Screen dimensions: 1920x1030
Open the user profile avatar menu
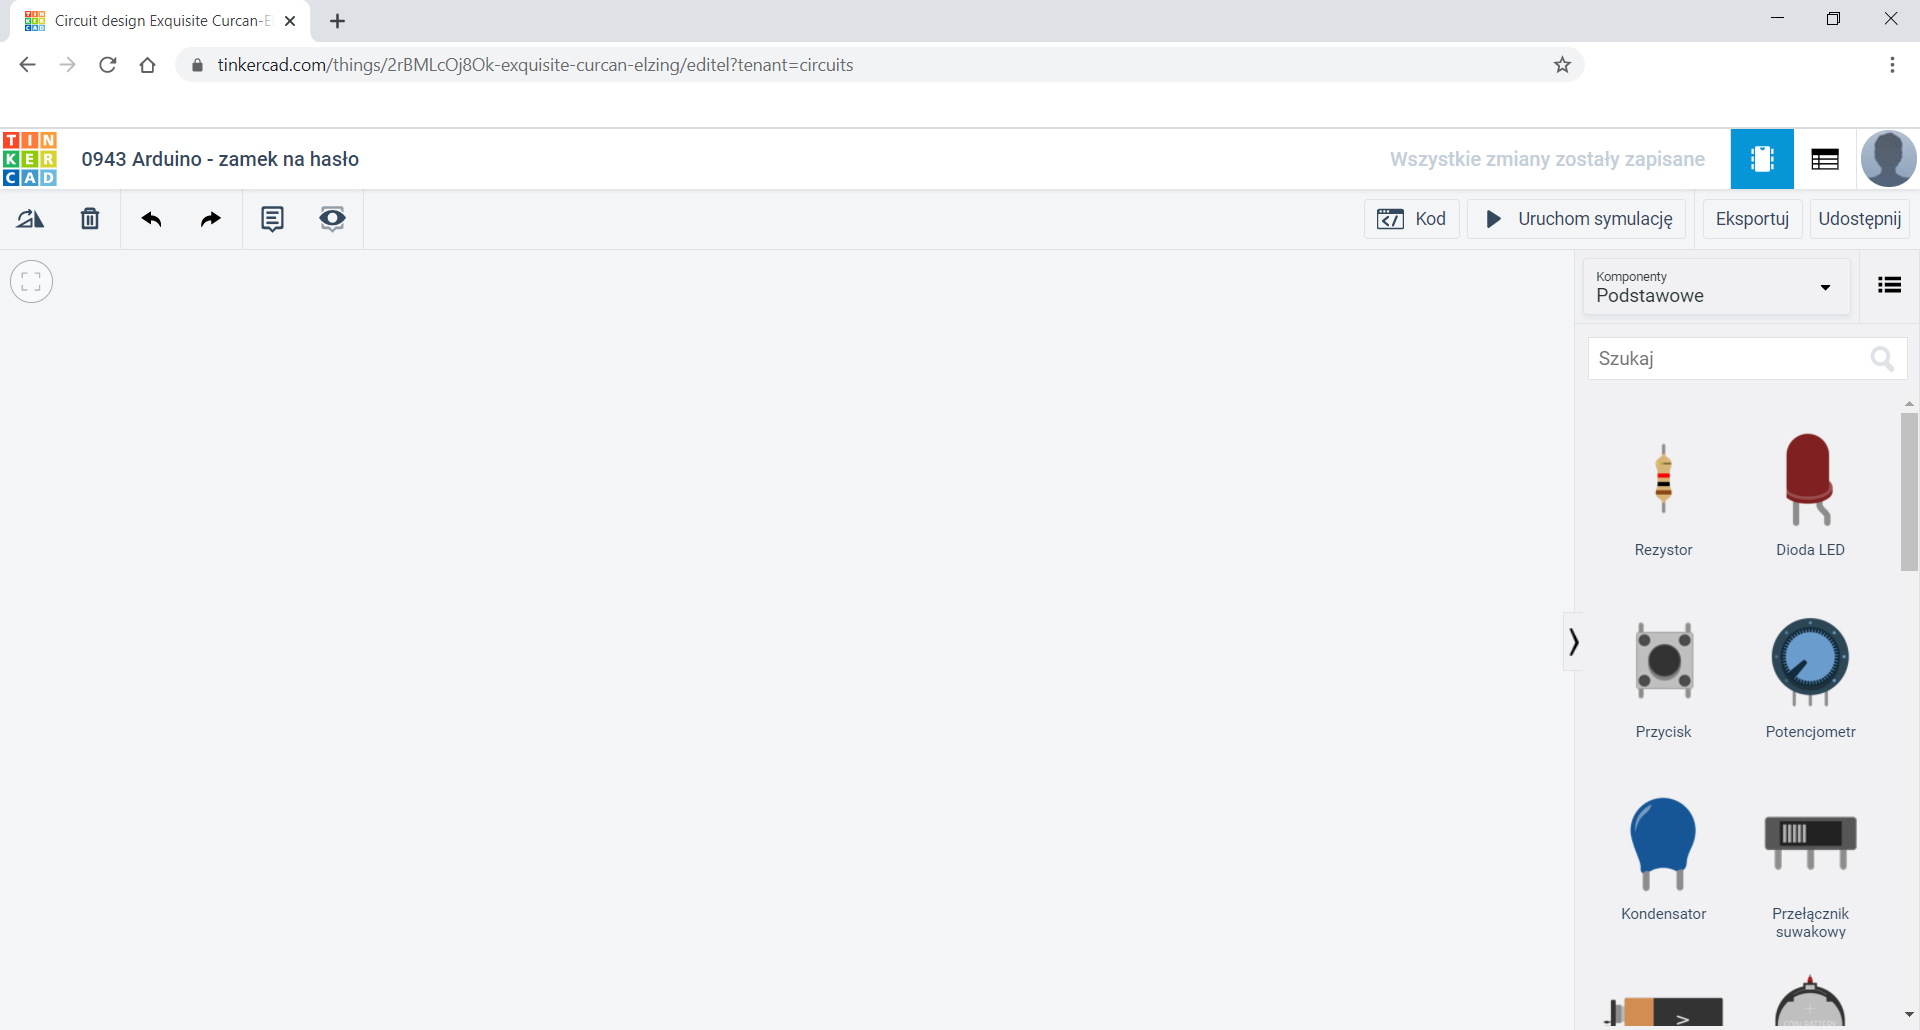tap(1888, 159)
